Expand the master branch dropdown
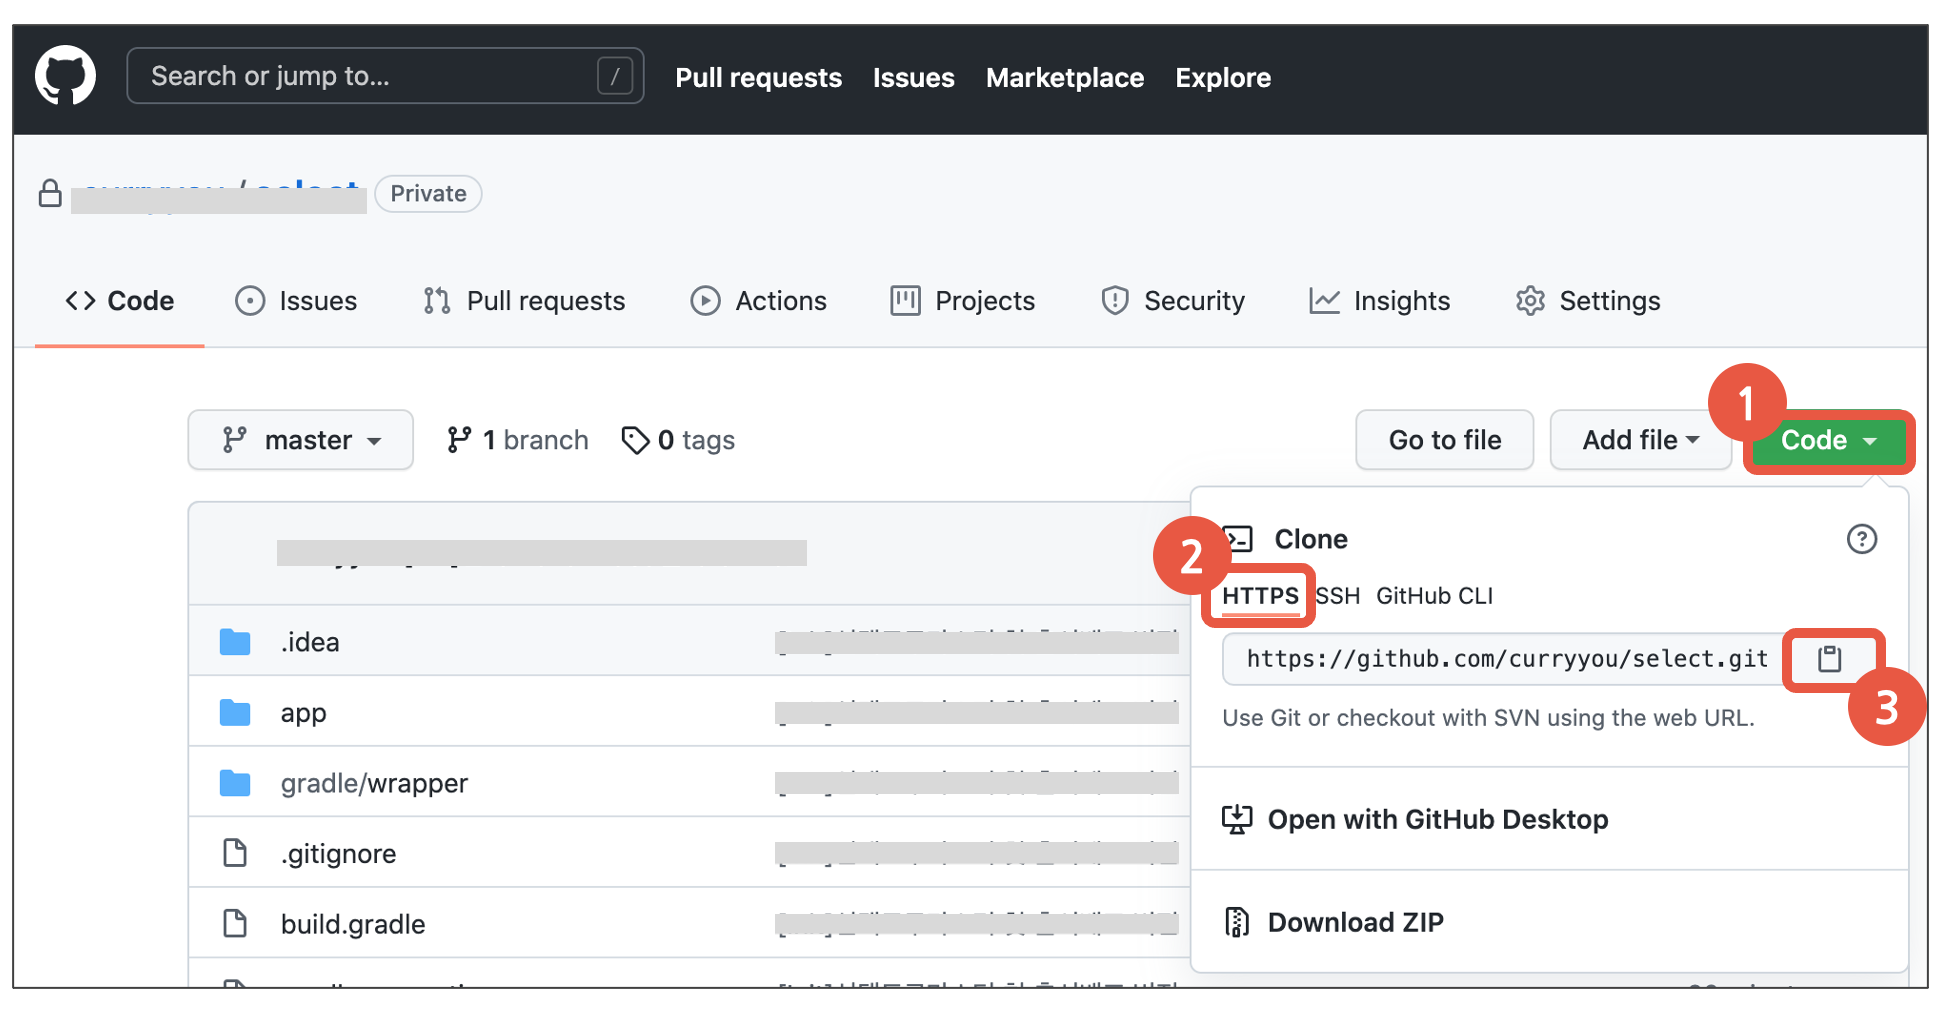This screenshot has width=1940, height=1014. (x=301, y=440)
